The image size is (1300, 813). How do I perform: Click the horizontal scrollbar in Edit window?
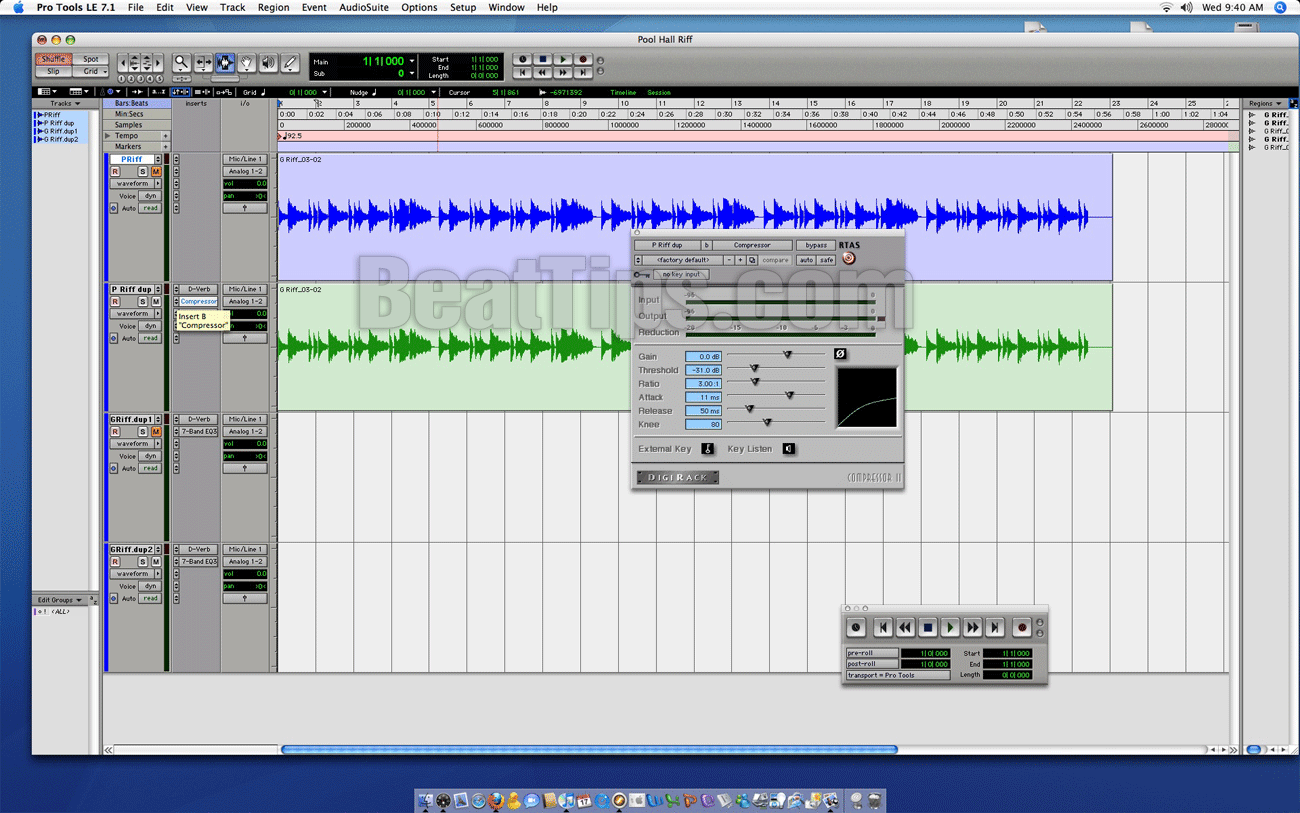589,749
